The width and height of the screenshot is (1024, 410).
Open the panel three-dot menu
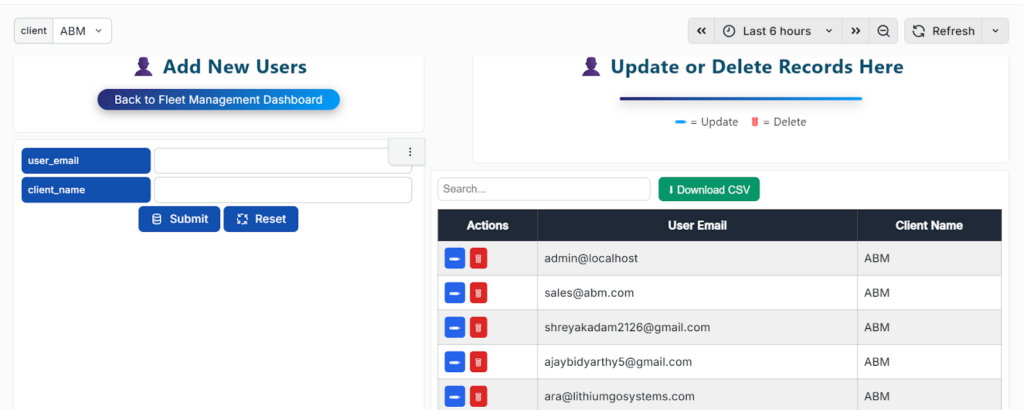(x=409, y=152)
